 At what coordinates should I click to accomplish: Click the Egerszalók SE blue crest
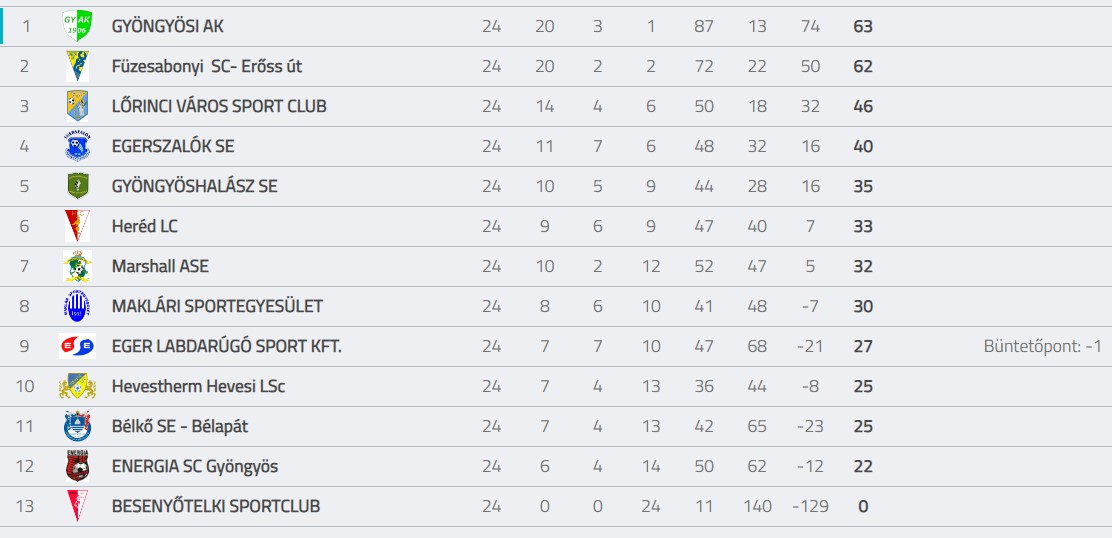(x=77, y=146)
